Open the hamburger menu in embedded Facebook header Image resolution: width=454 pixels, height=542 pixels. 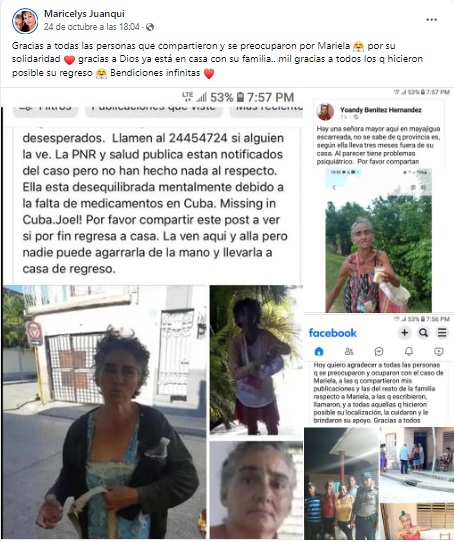pyautogui.click(x=442, y=333)
